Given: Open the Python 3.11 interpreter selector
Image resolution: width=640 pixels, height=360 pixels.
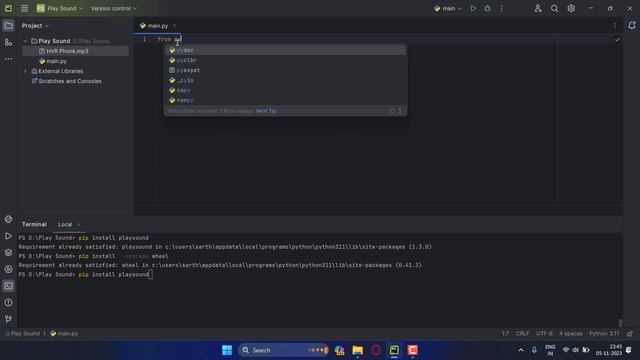Looking at the screenshot, I should pyautogui.click(x=604, y=333).
